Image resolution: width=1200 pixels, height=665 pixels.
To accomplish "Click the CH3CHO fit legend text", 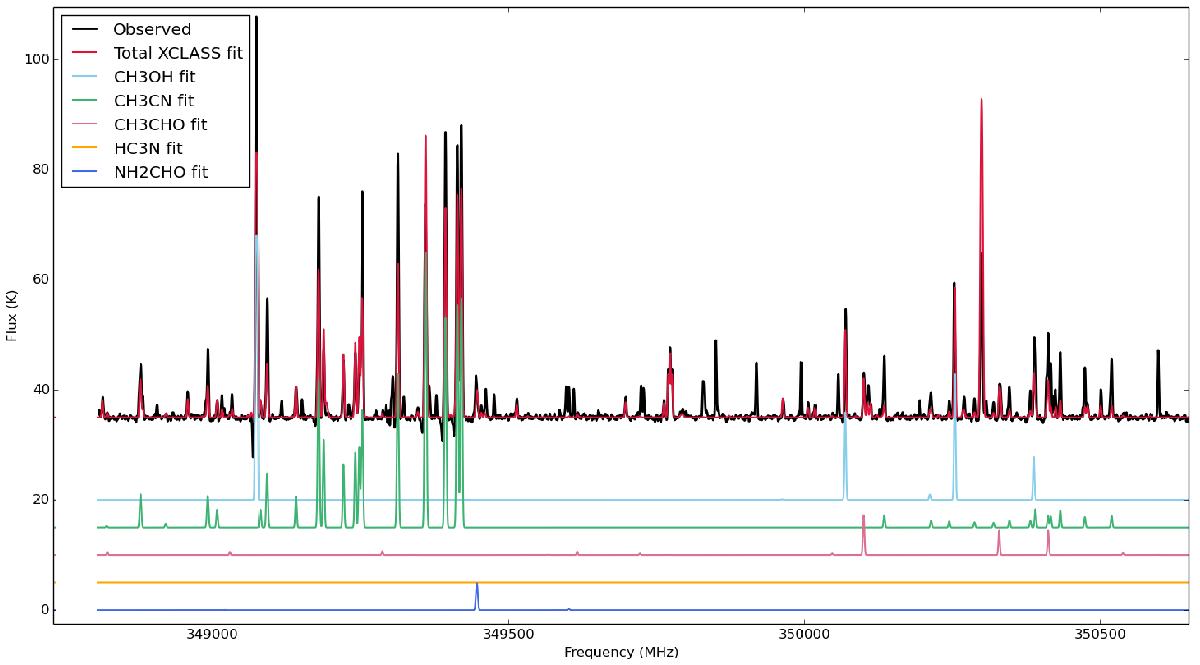I will tap(160, 124).
